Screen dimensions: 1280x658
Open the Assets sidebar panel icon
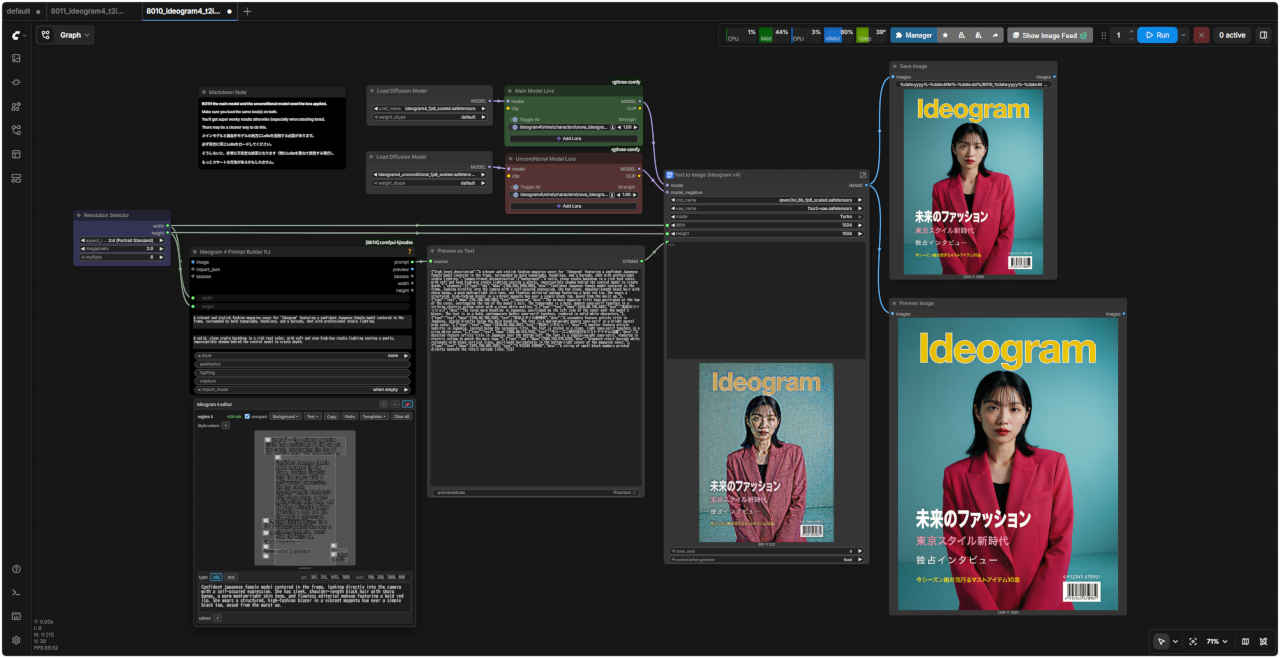(16, 58)
